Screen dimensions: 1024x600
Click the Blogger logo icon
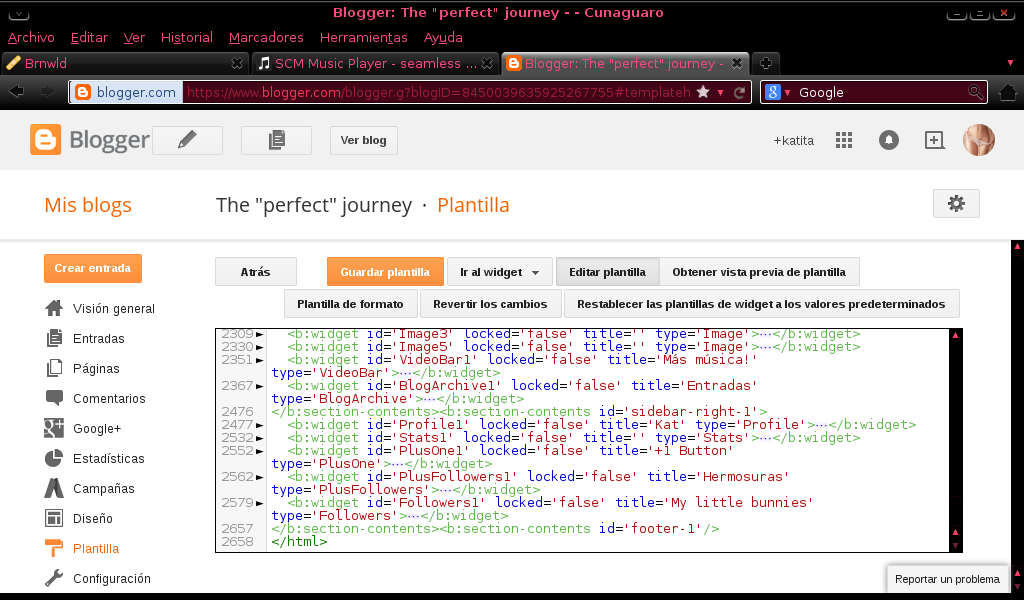[x=46, y=140]
